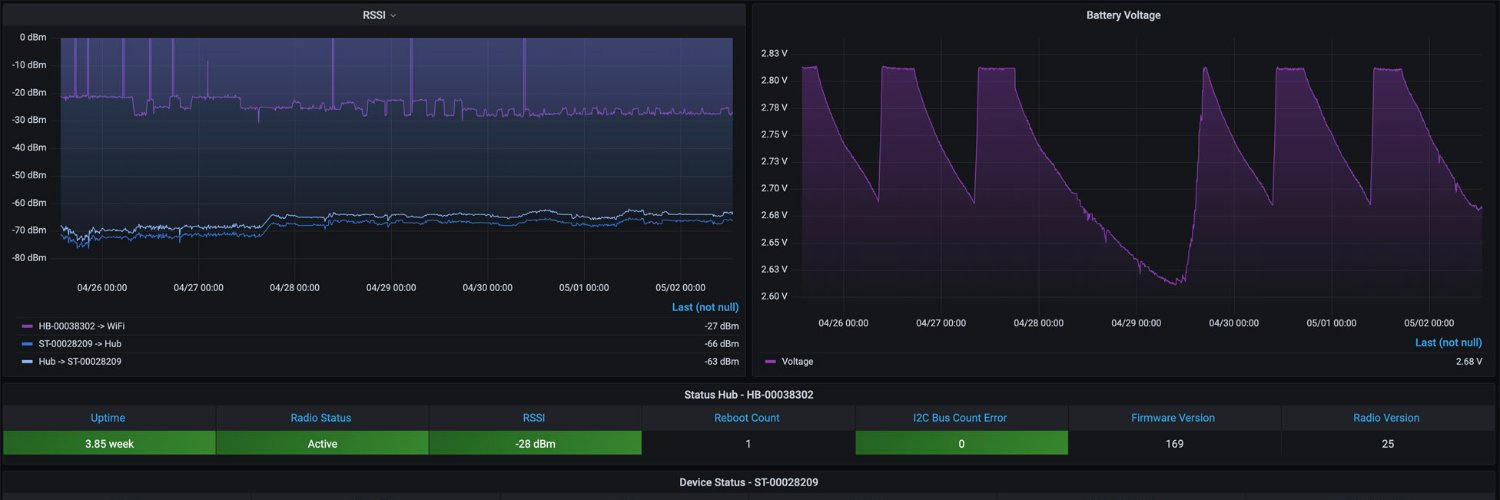Viewport: 1500px width, 500px height.
Task: Click the 2.68 V legend value
Action: pos(1469,361)
